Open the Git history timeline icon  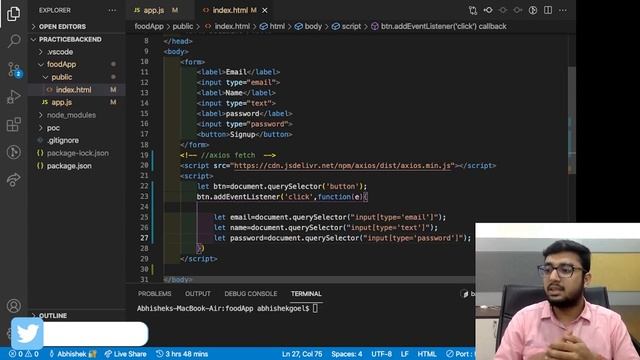coord(13,152)
